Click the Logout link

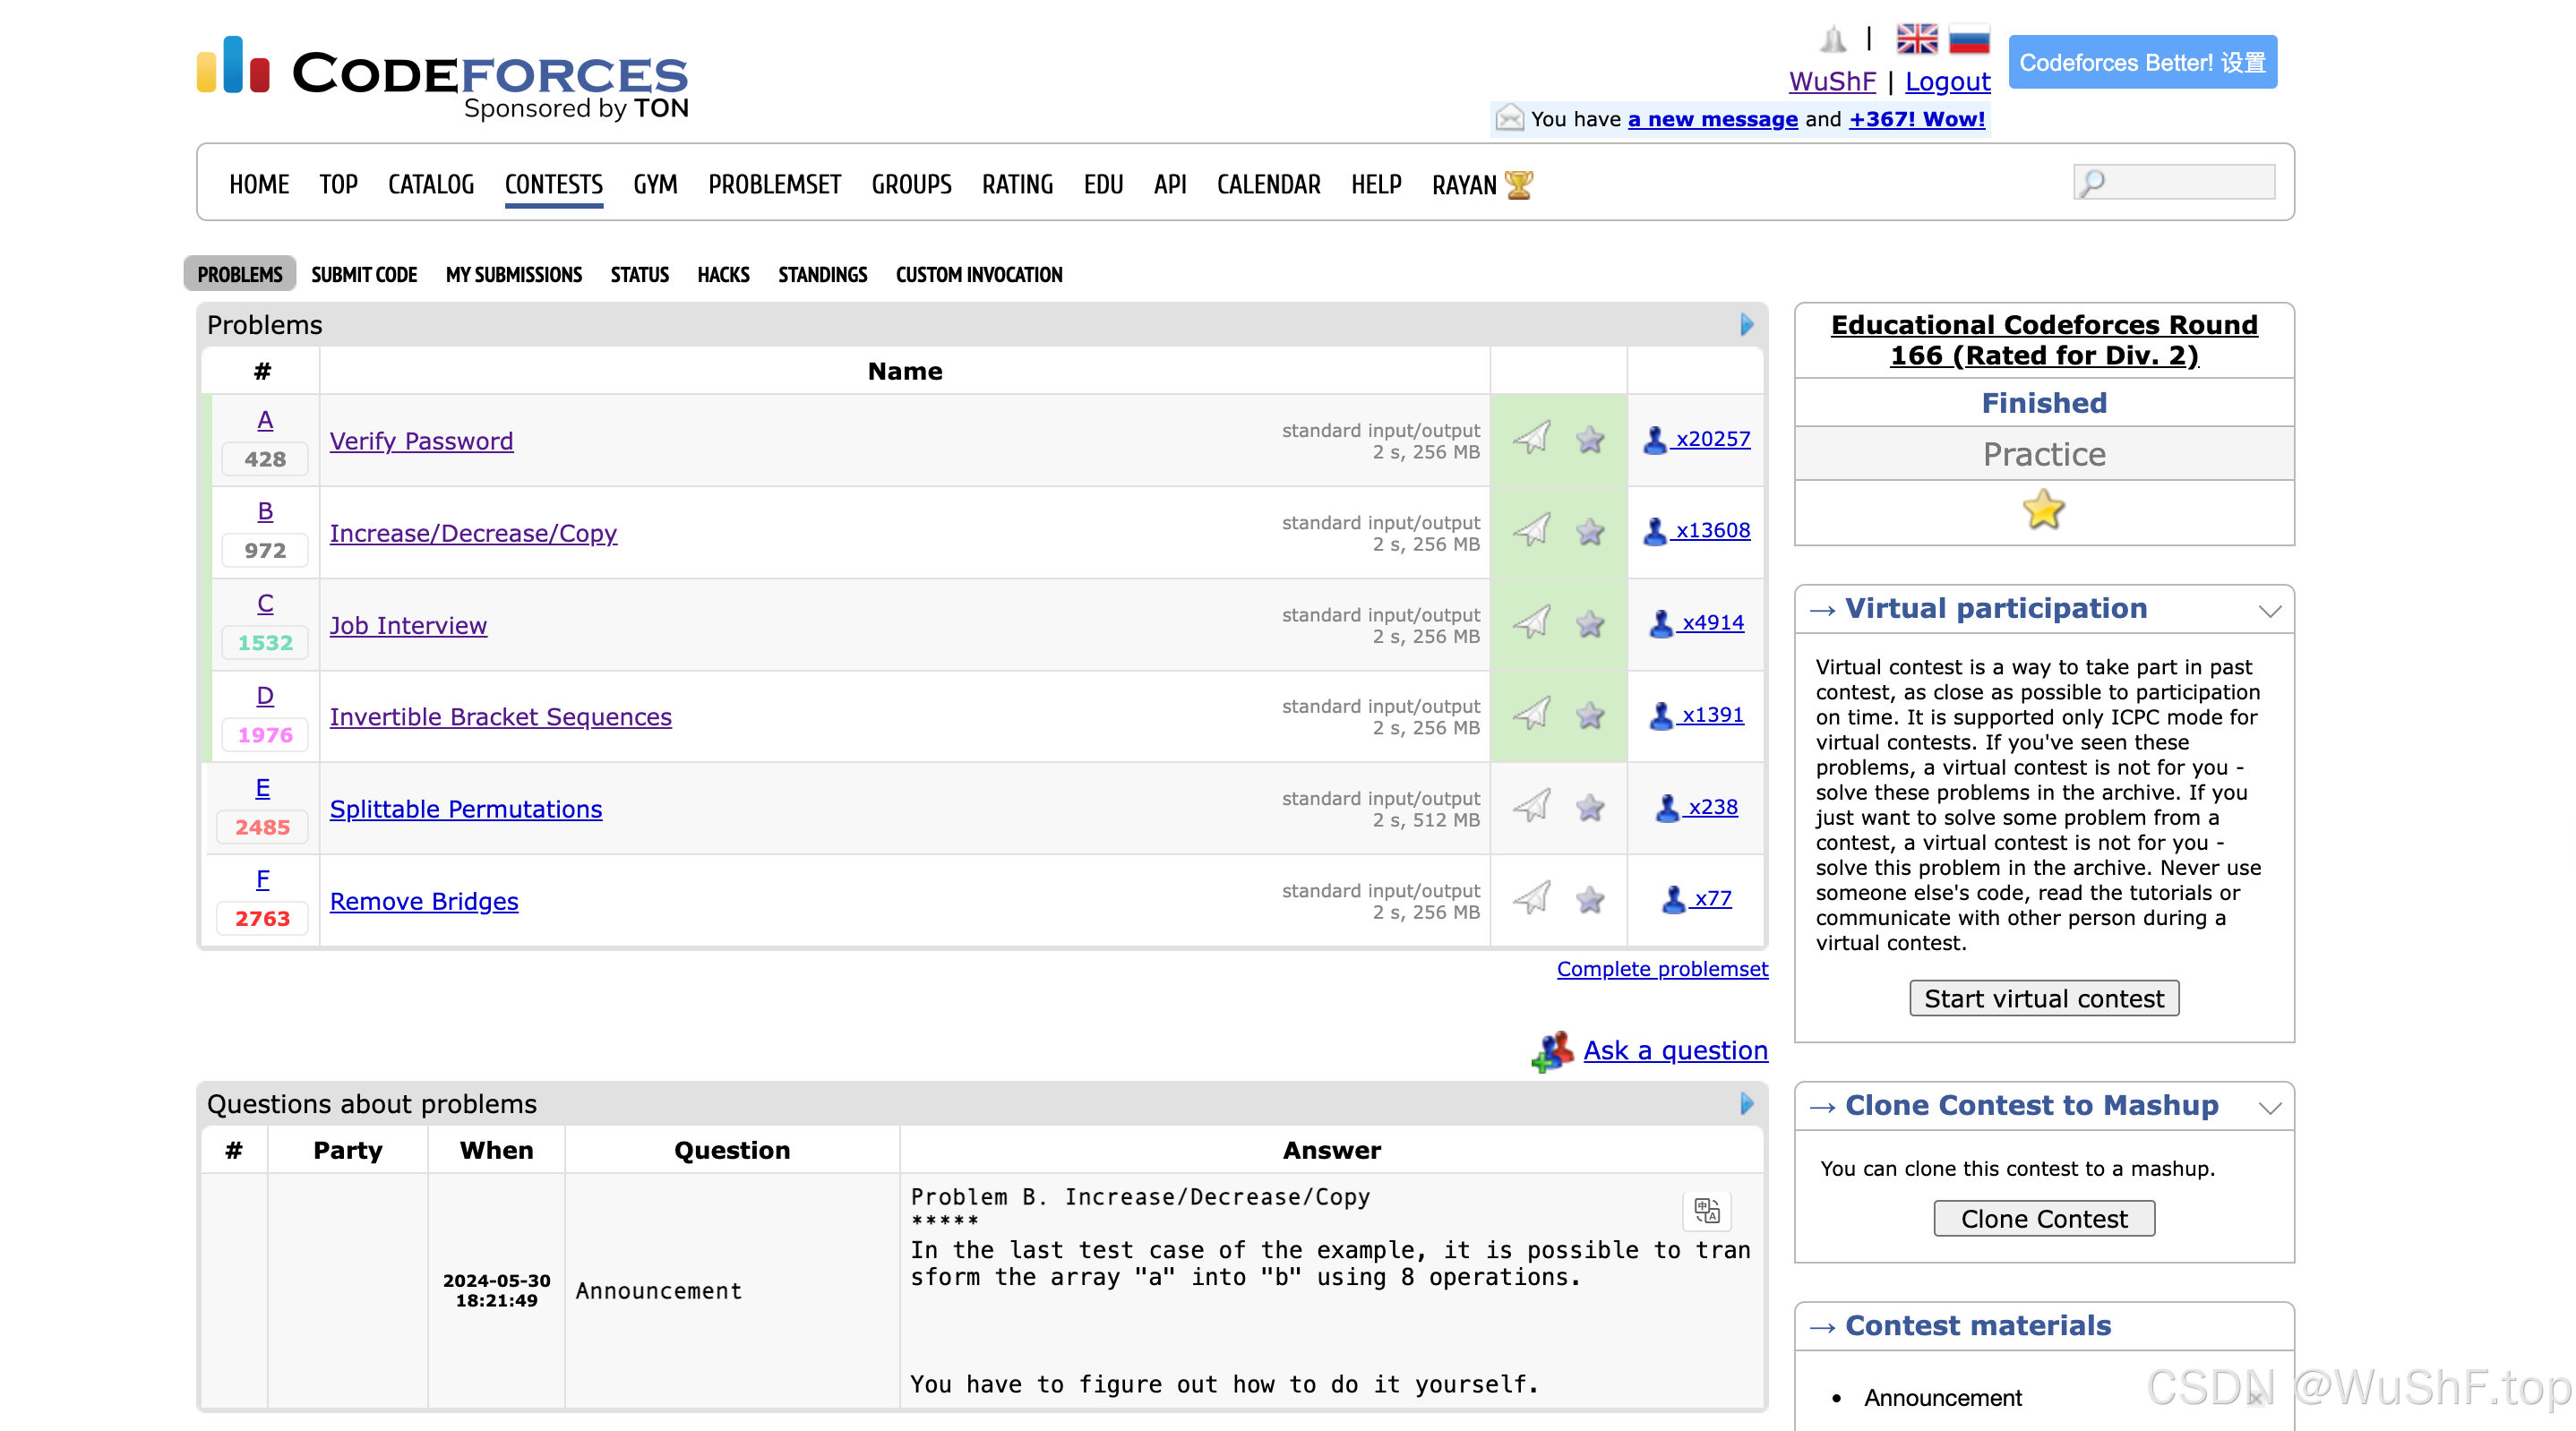click(1947, 81)
